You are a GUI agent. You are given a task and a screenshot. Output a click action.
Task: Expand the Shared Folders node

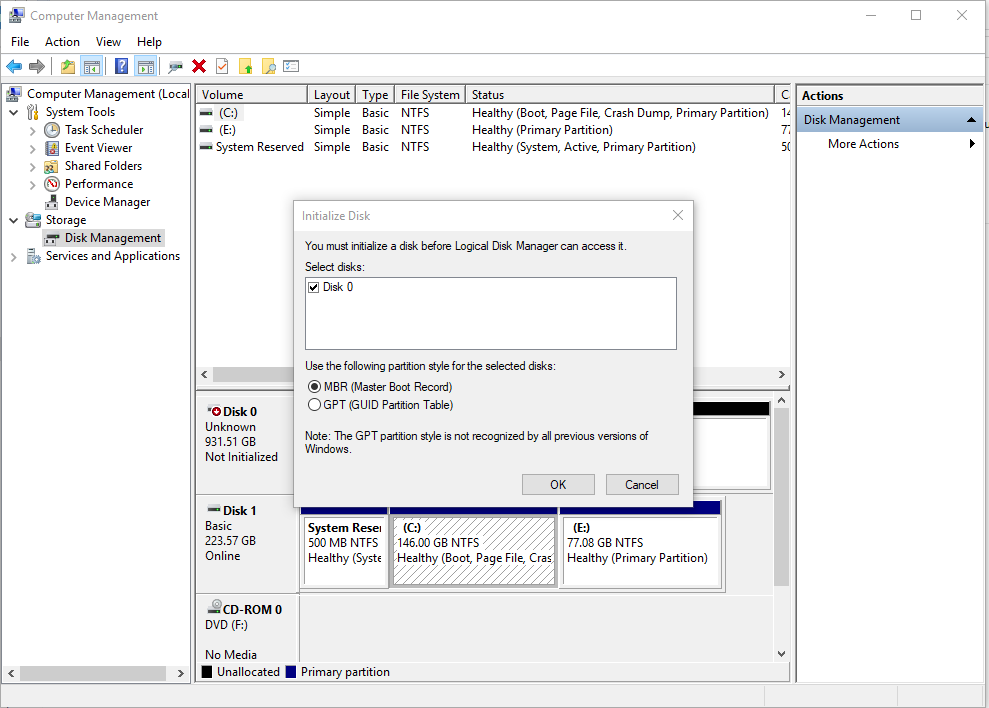point(32,167)
